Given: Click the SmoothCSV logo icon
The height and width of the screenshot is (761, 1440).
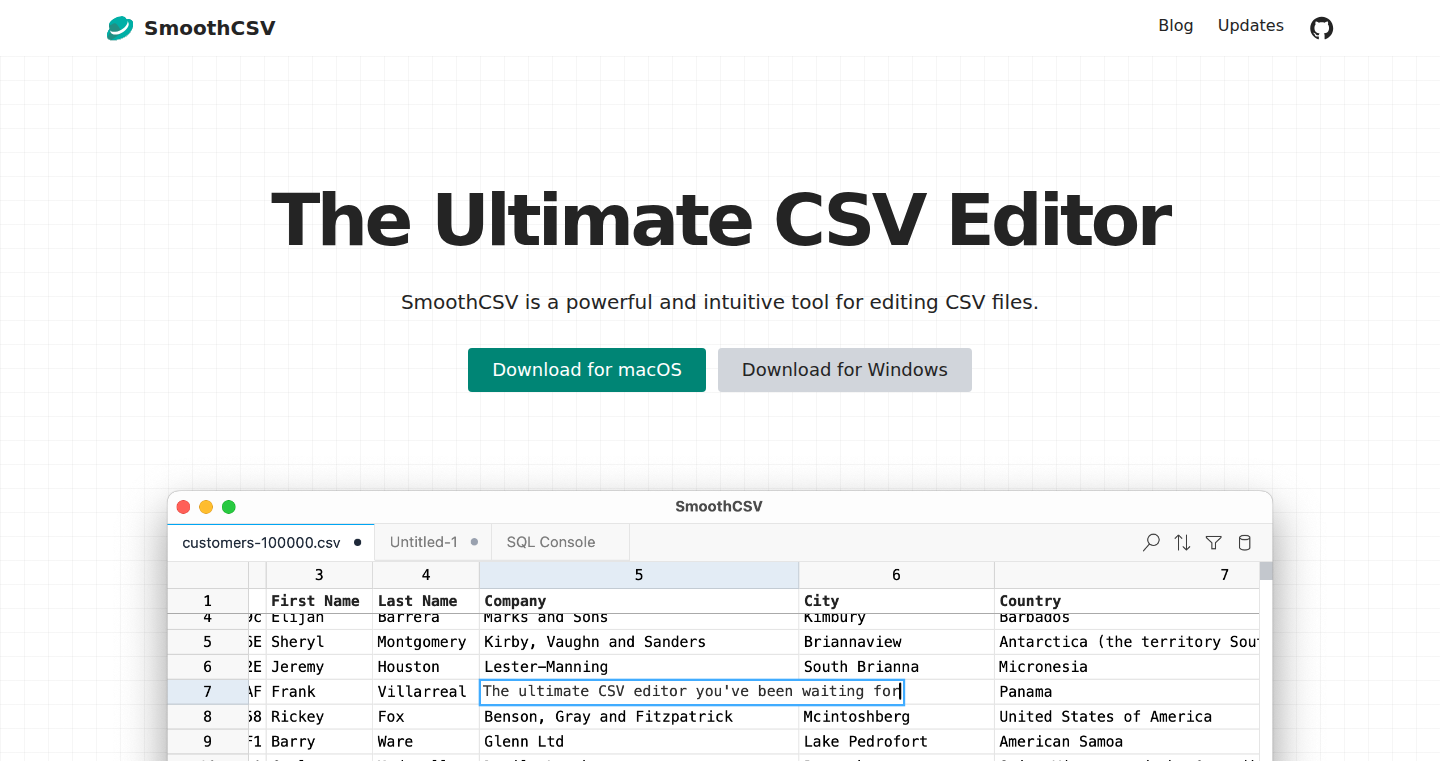Looking at the screenshot, I should (120, 28).
